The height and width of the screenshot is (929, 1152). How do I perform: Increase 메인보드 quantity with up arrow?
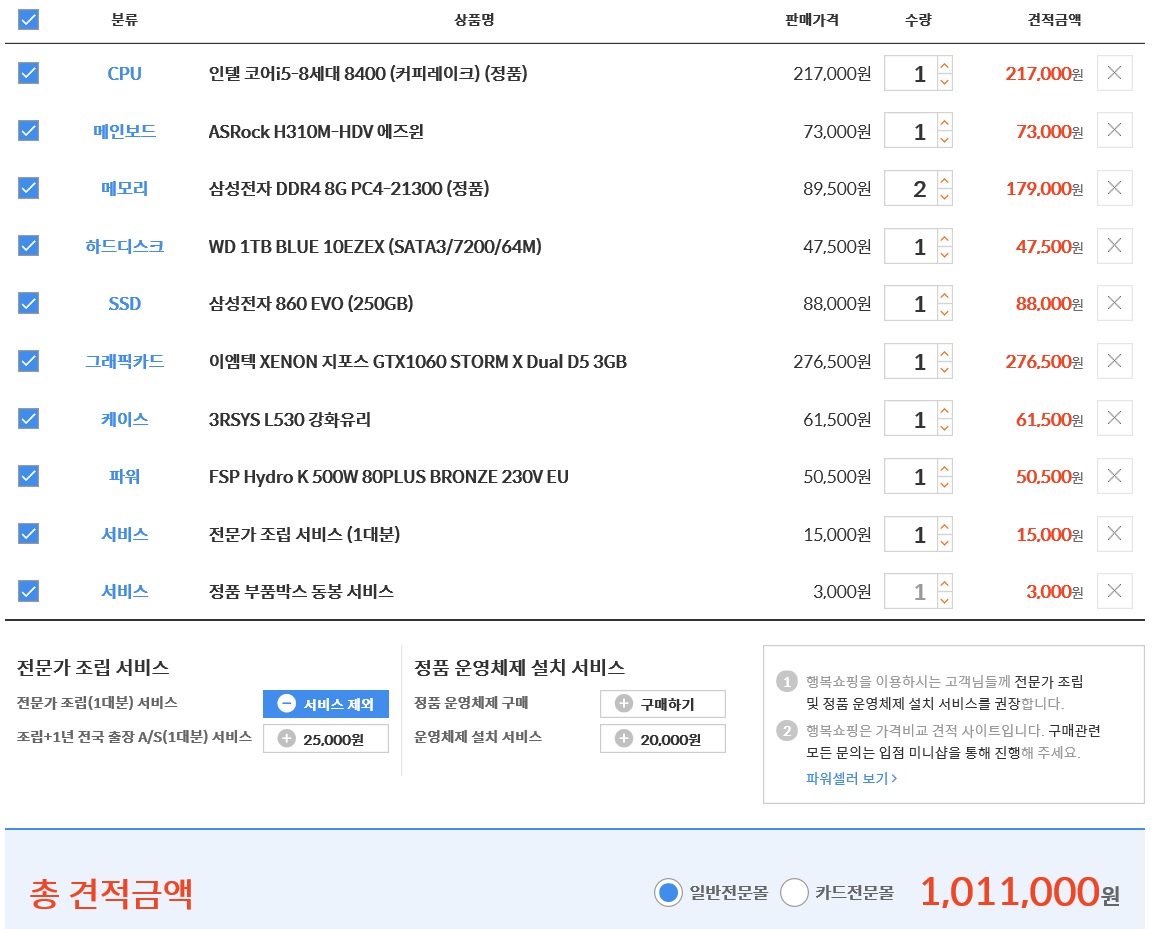click(945, 122)
